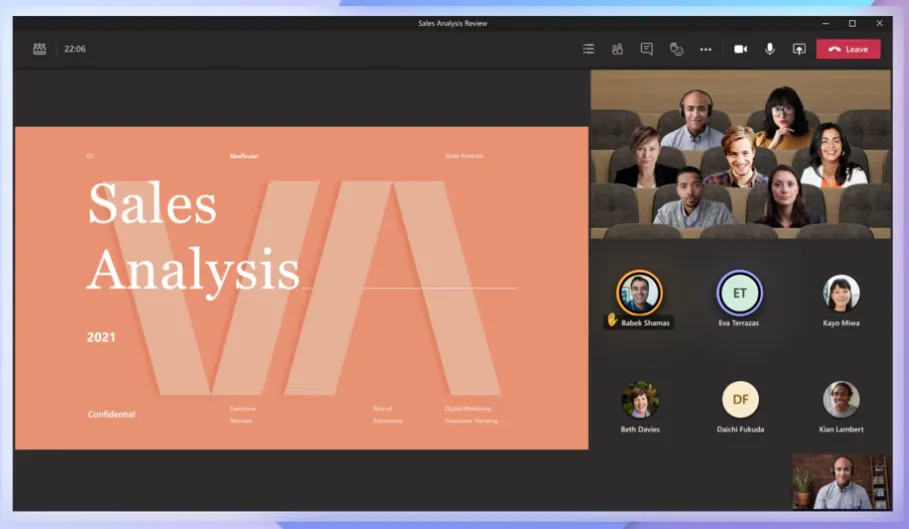Click the Sales Analysis Review window title

[x=453, y=23]
